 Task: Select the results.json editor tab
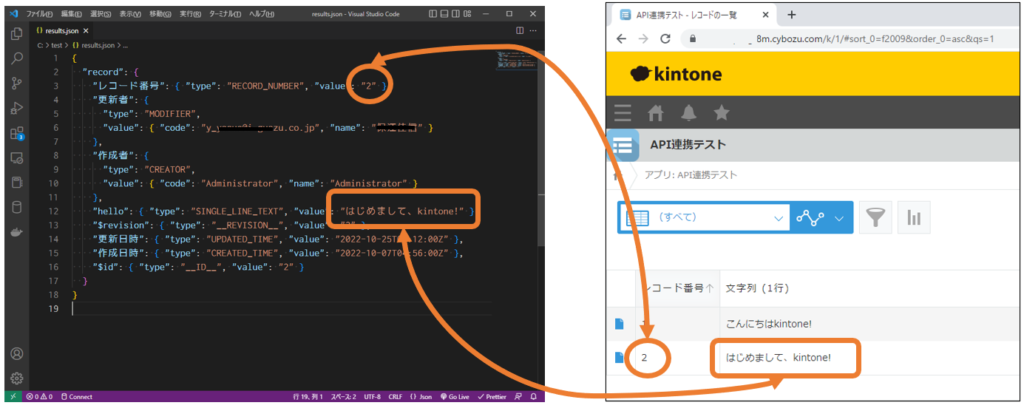coord(62,31)
